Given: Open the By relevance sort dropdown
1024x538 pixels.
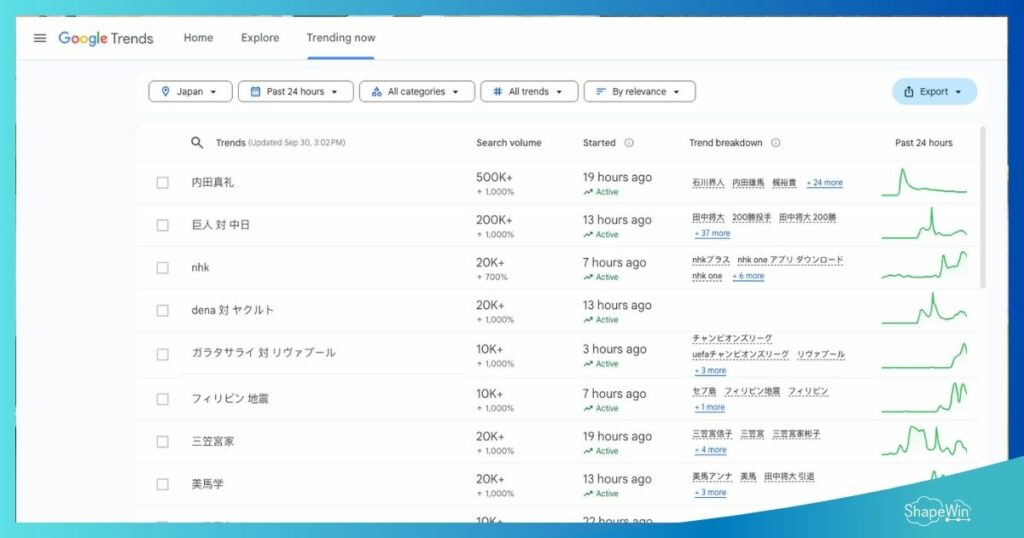Looking at the screenshot, I should click(639, 91).
